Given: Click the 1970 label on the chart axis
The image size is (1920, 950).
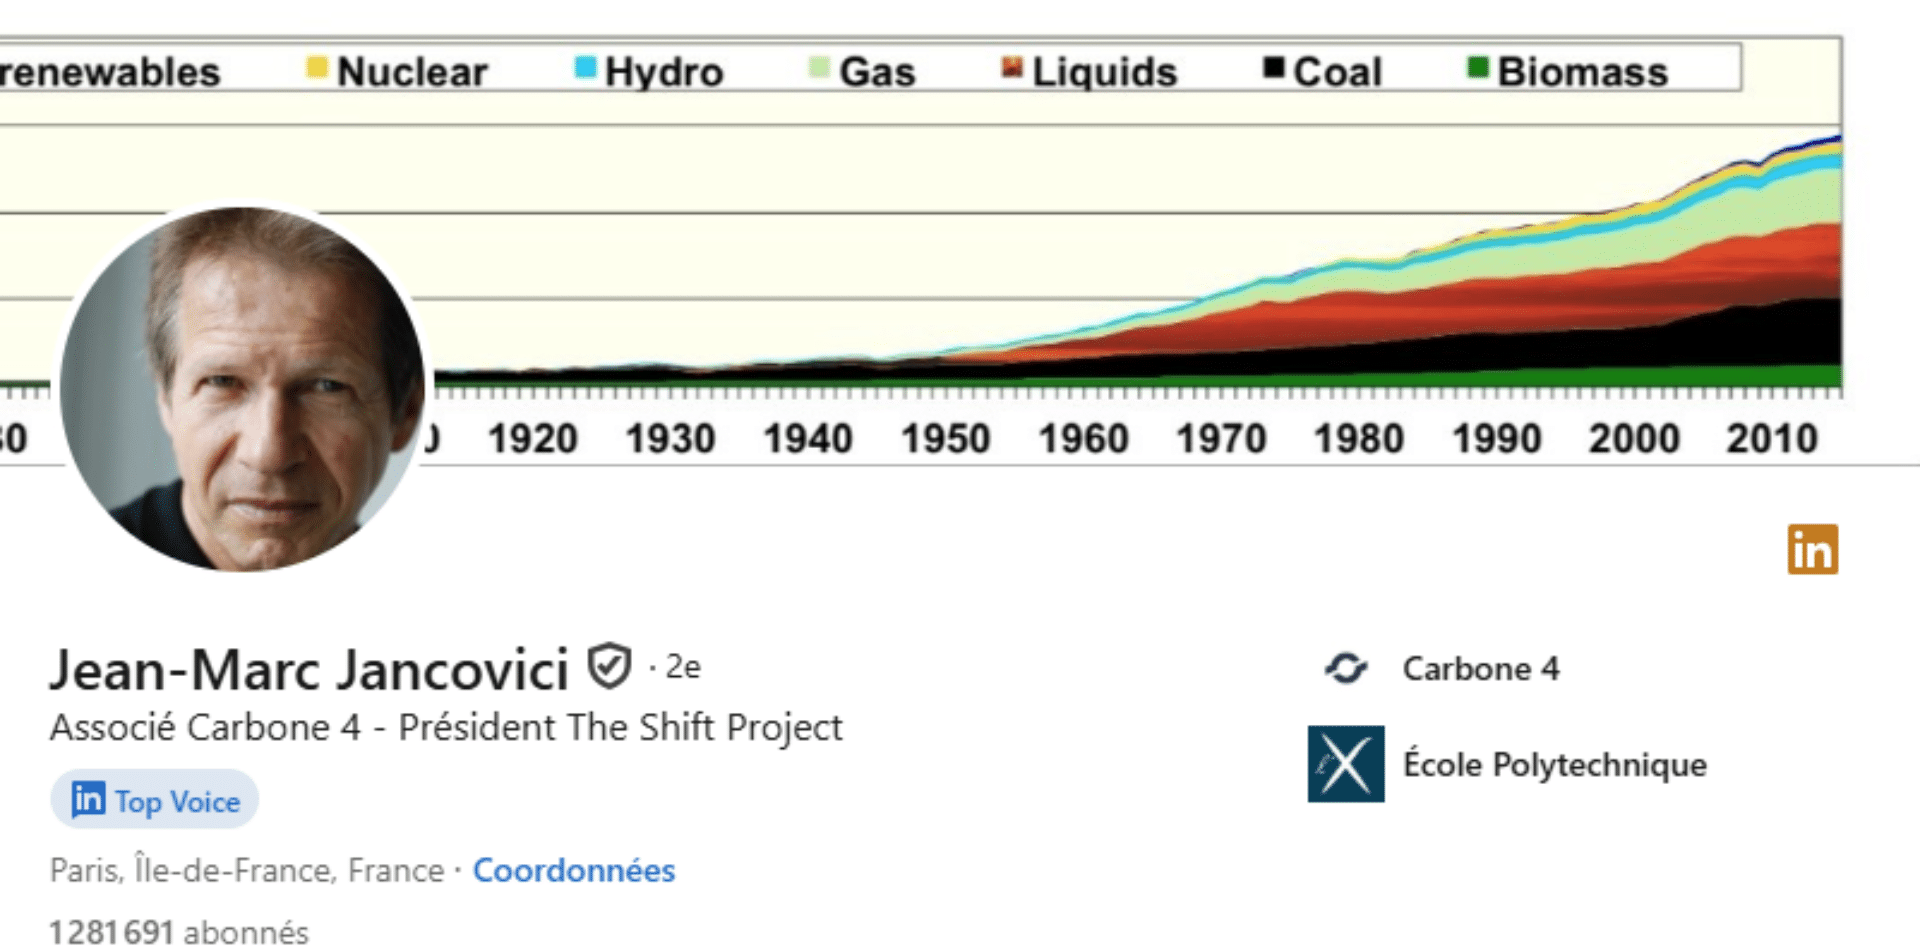Looking at the screenshot, I should (1221, 439).
